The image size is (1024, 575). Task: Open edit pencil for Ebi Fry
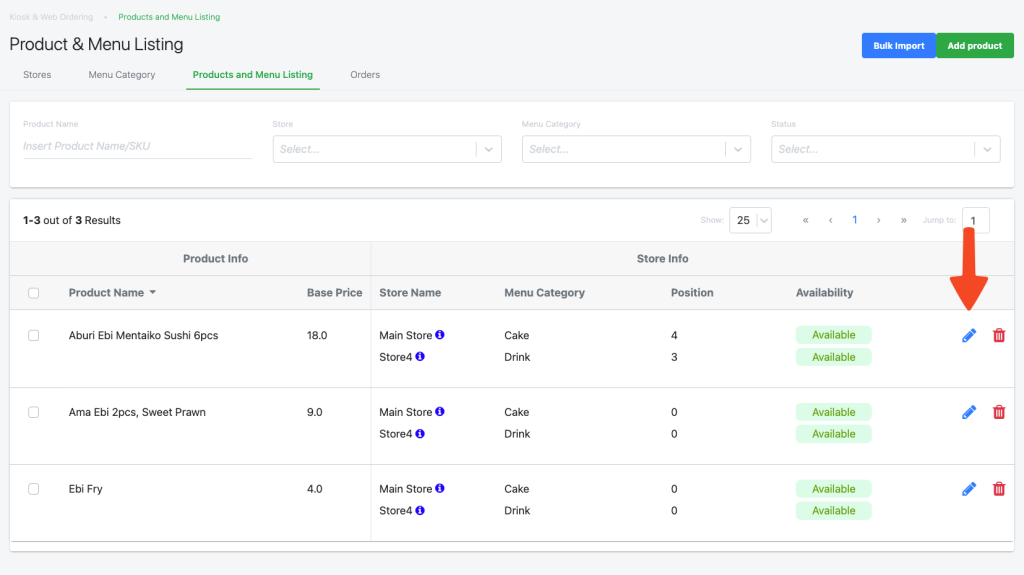click(x=969, y=489)
